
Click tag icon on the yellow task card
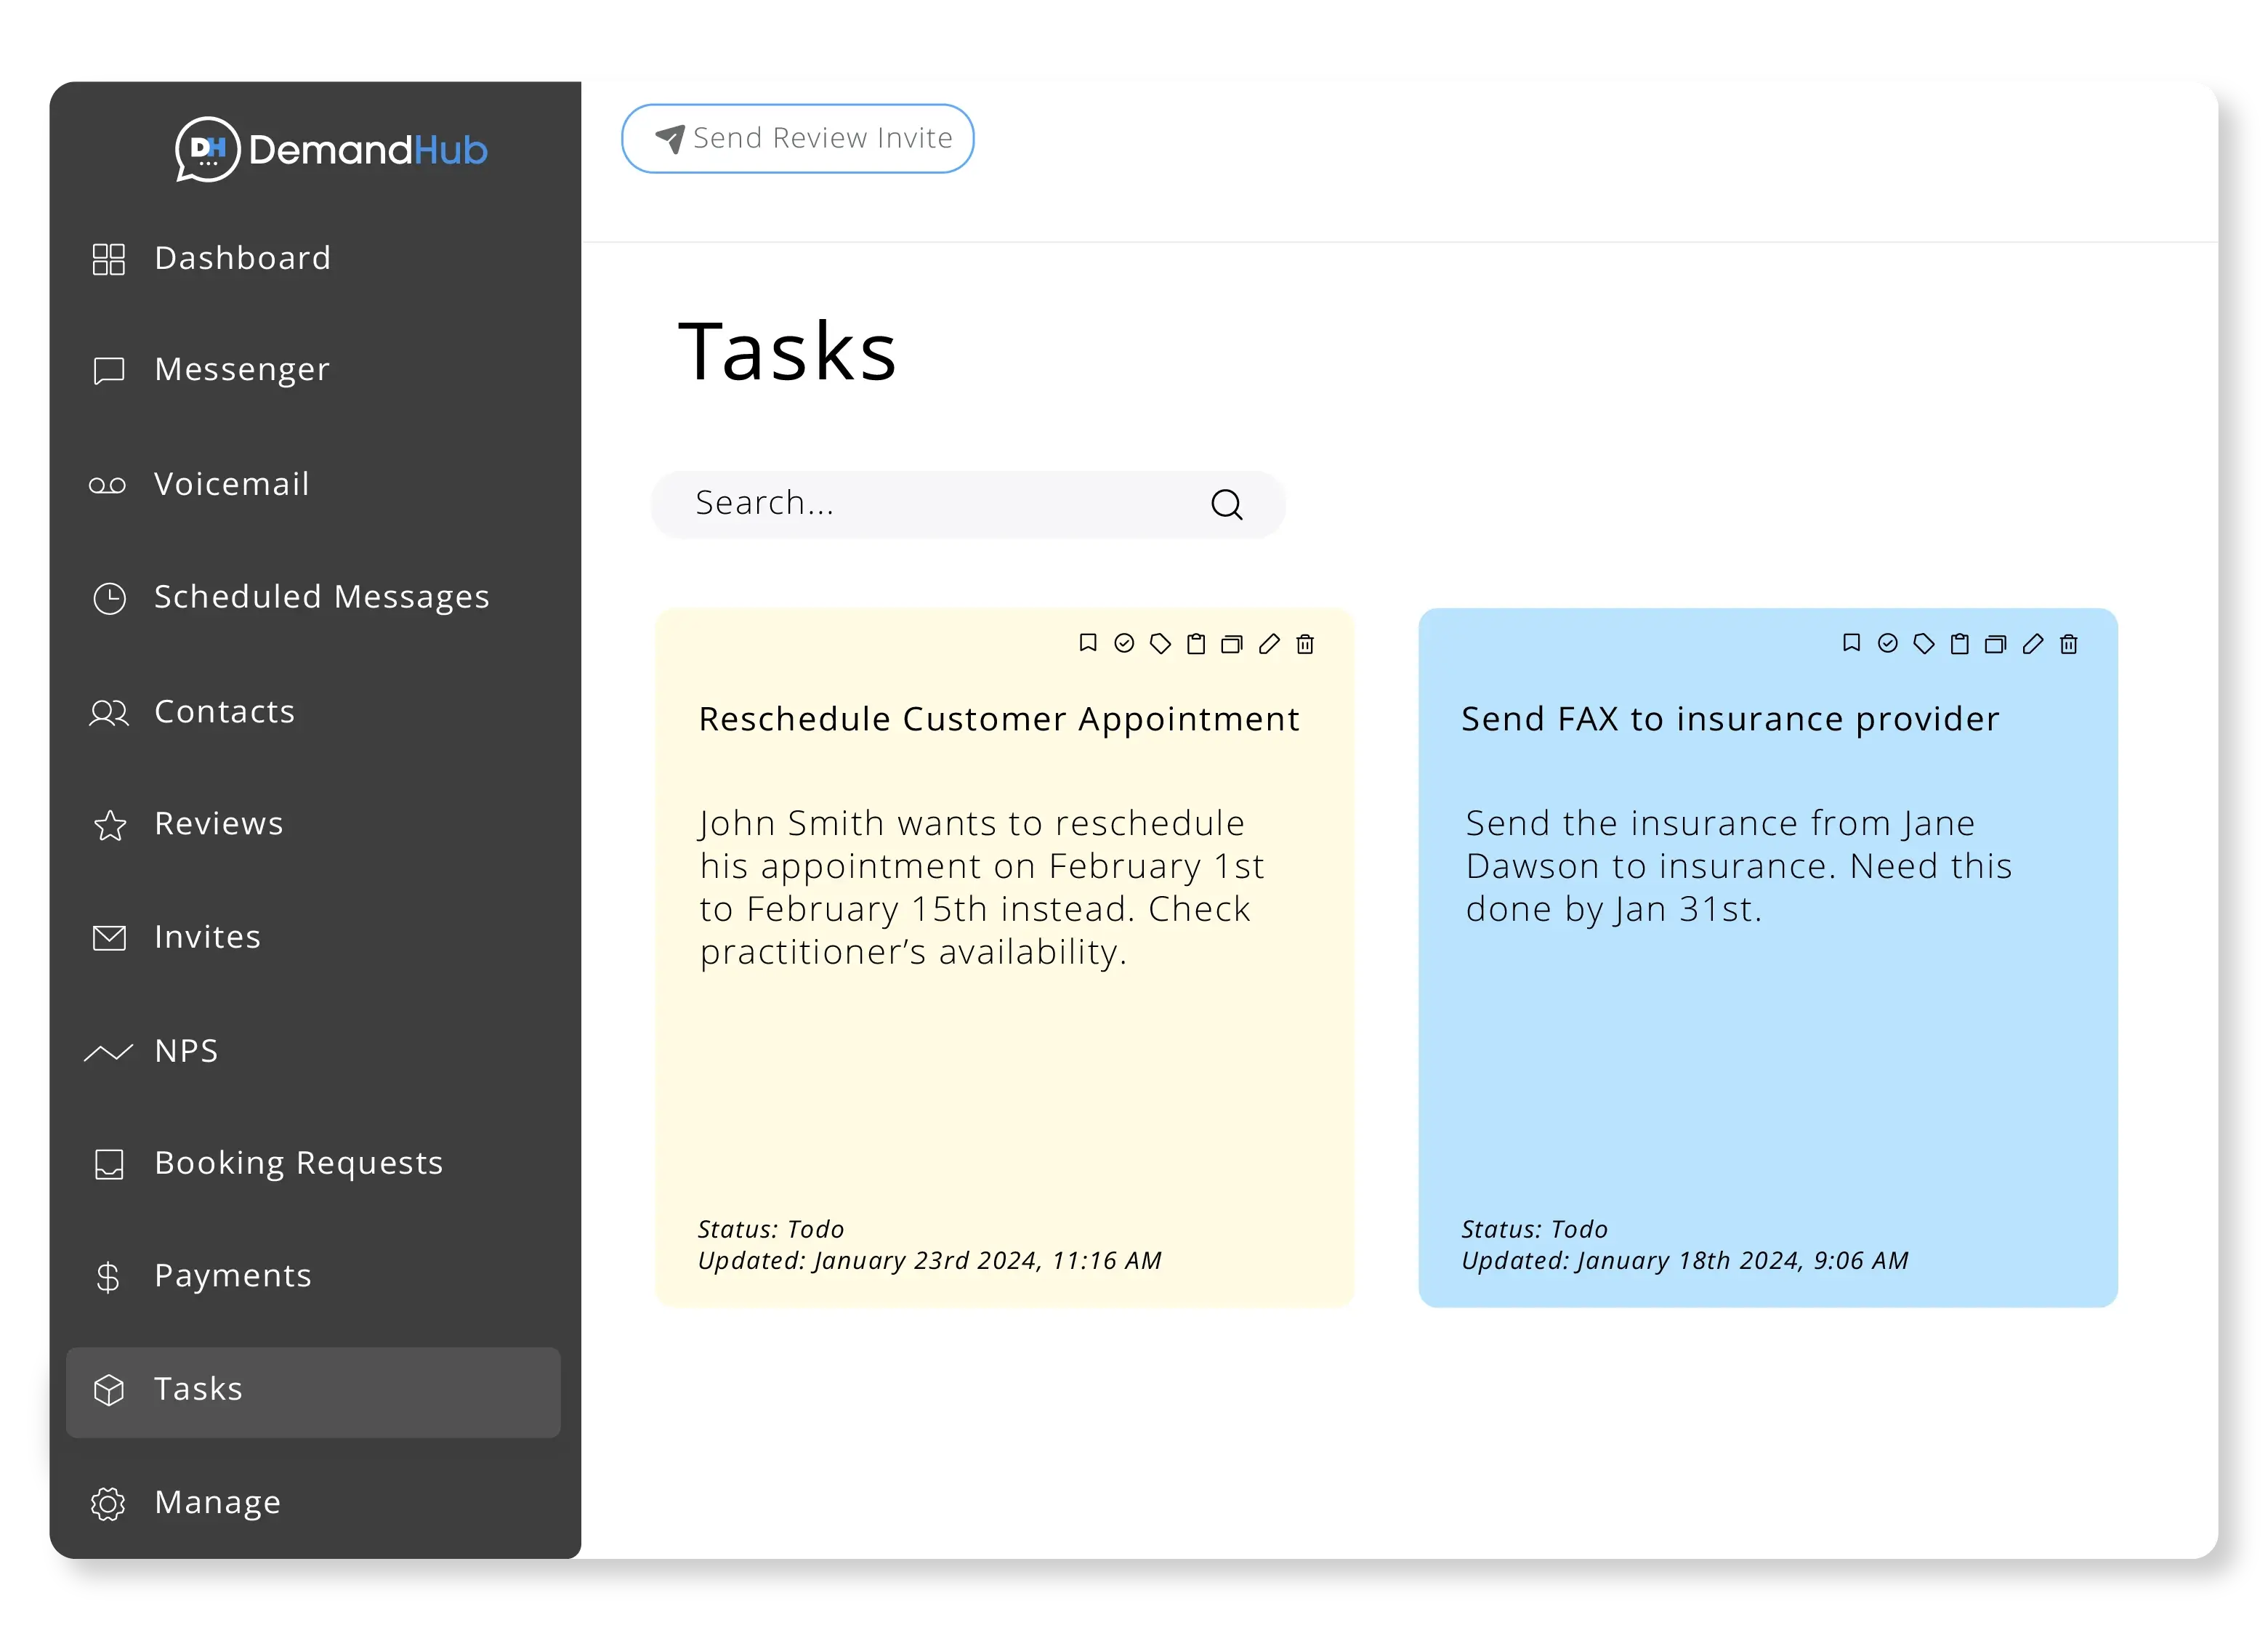(x=1160, y=643)
